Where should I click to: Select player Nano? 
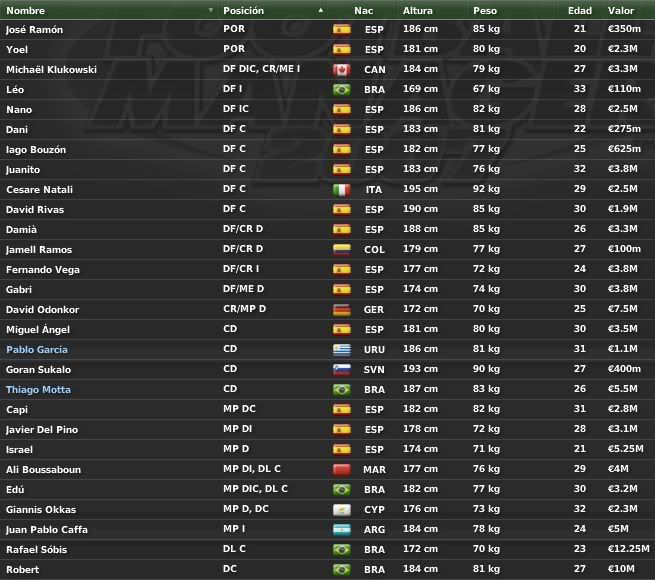(x=19, y=109)
